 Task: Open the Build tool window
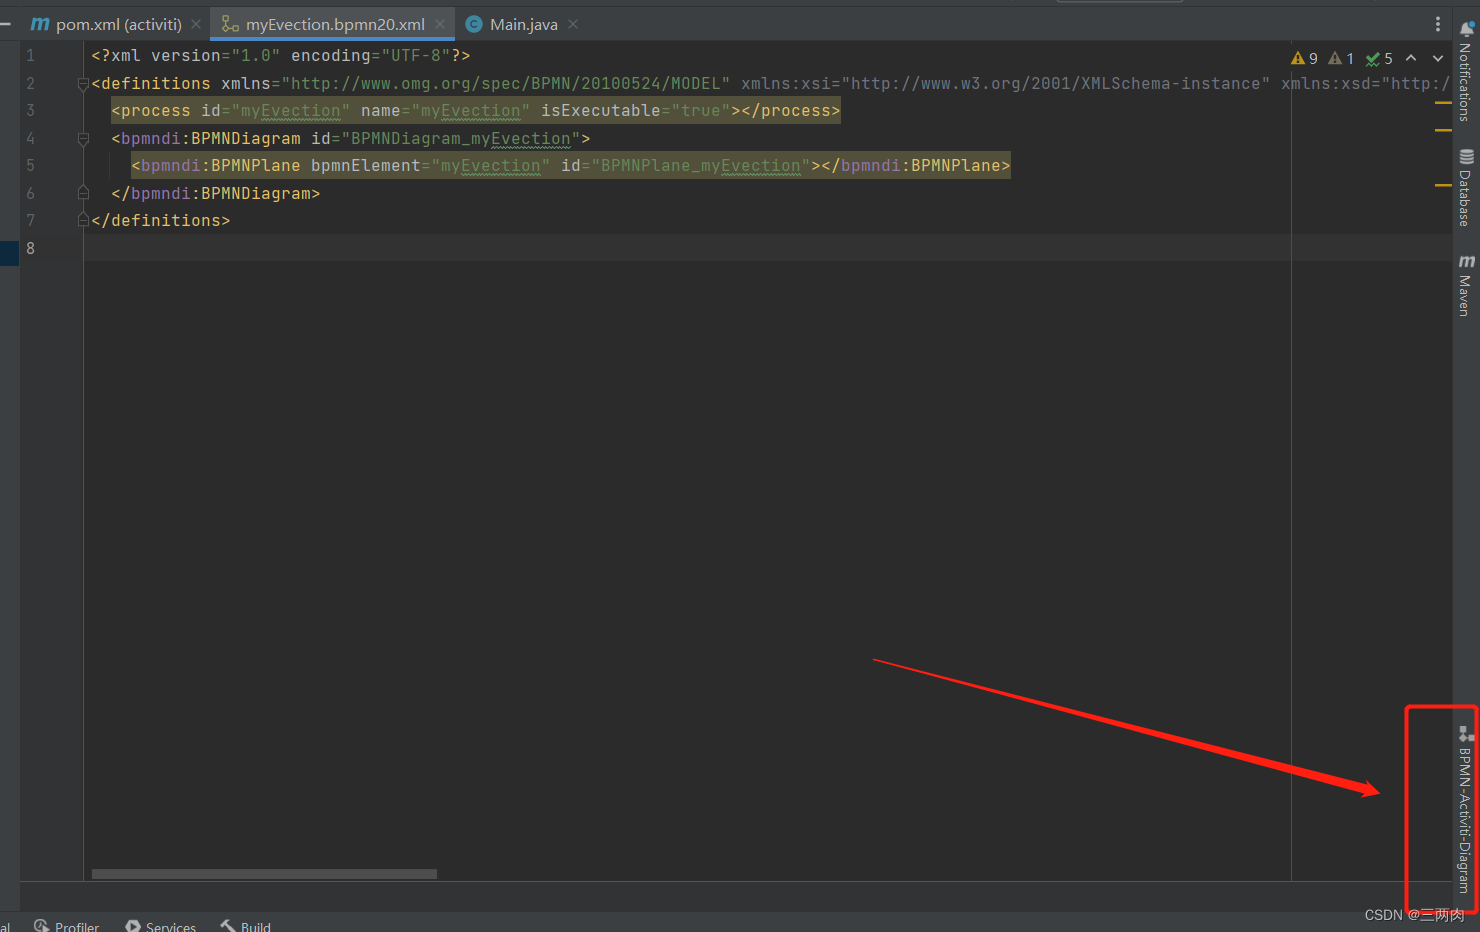(x=244, y=925)
